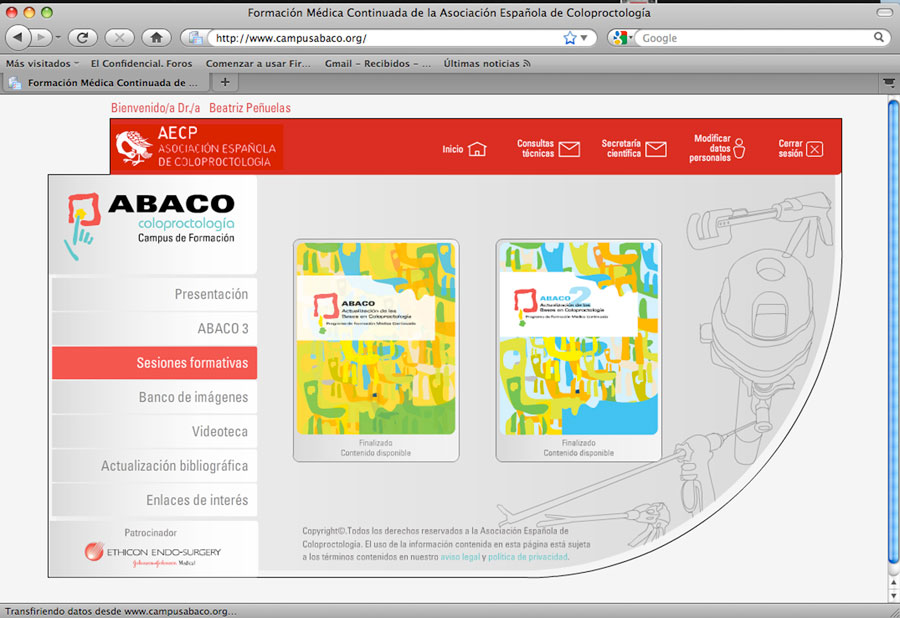Open the ABACO 2 course cover thumbnail
Viewport: 900px width, 618px height.
[579, 338]
